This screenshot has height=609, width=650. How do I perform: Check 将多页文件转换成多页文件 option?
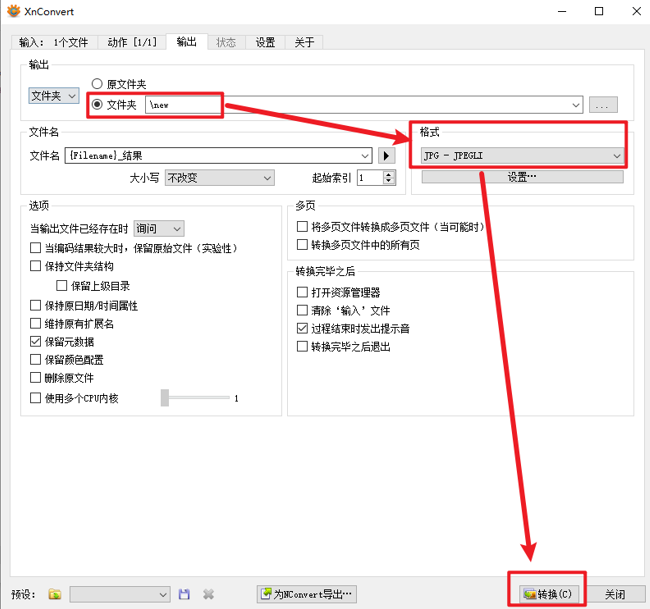pyautogui.click(x=302, y=226)
